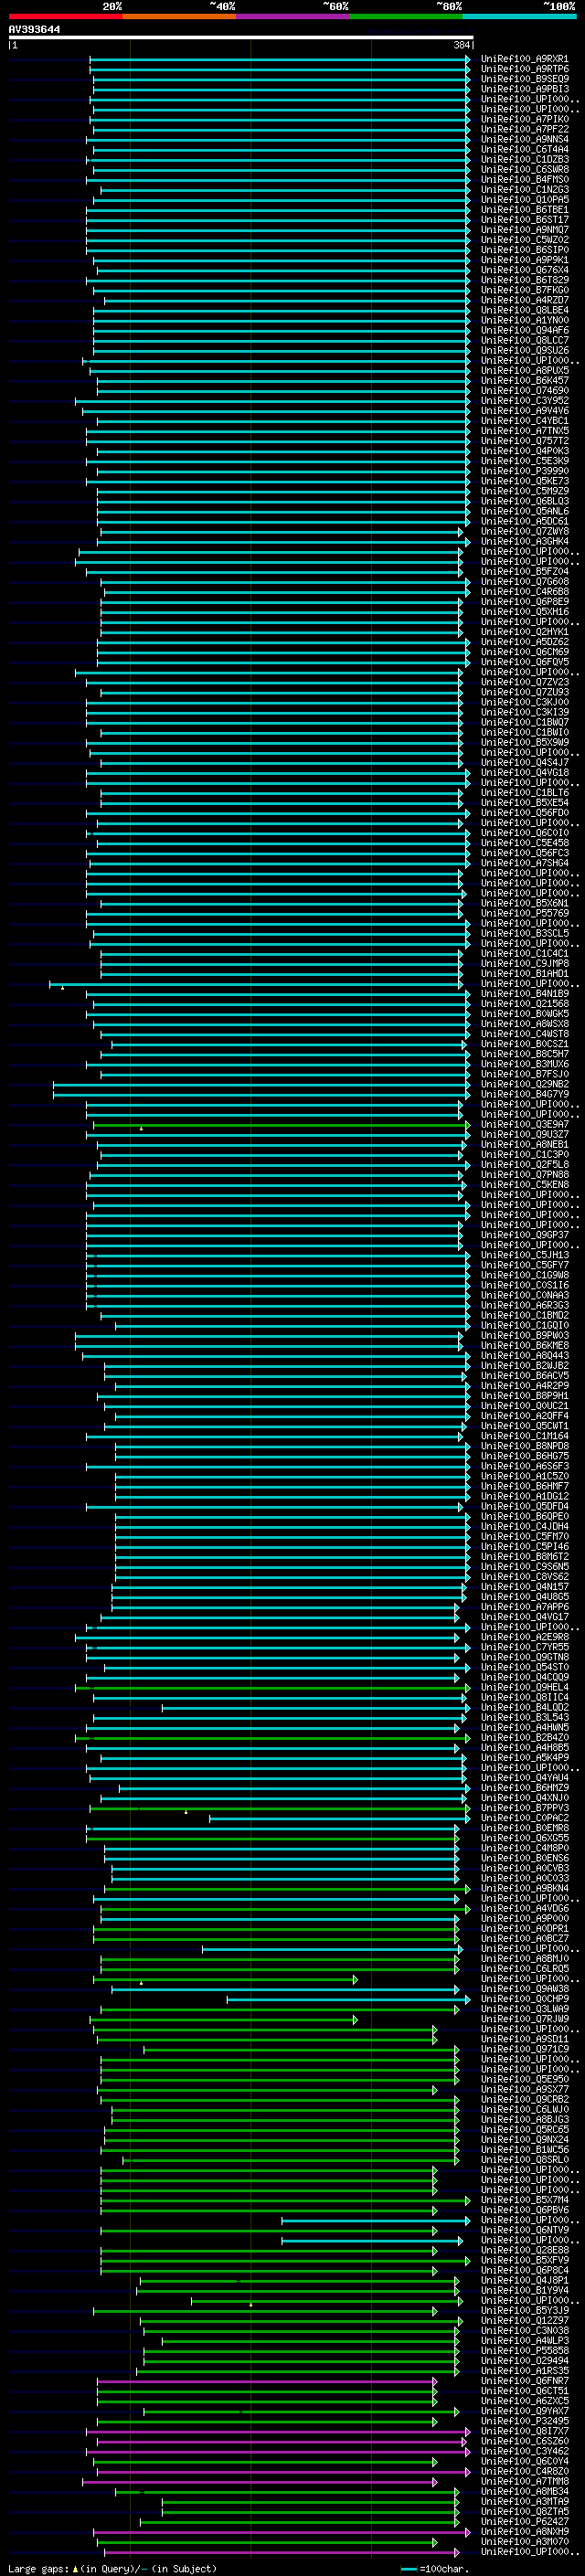
Task: Click hit UniRef100_B6TBE1
Action: (x=525, y=209)
